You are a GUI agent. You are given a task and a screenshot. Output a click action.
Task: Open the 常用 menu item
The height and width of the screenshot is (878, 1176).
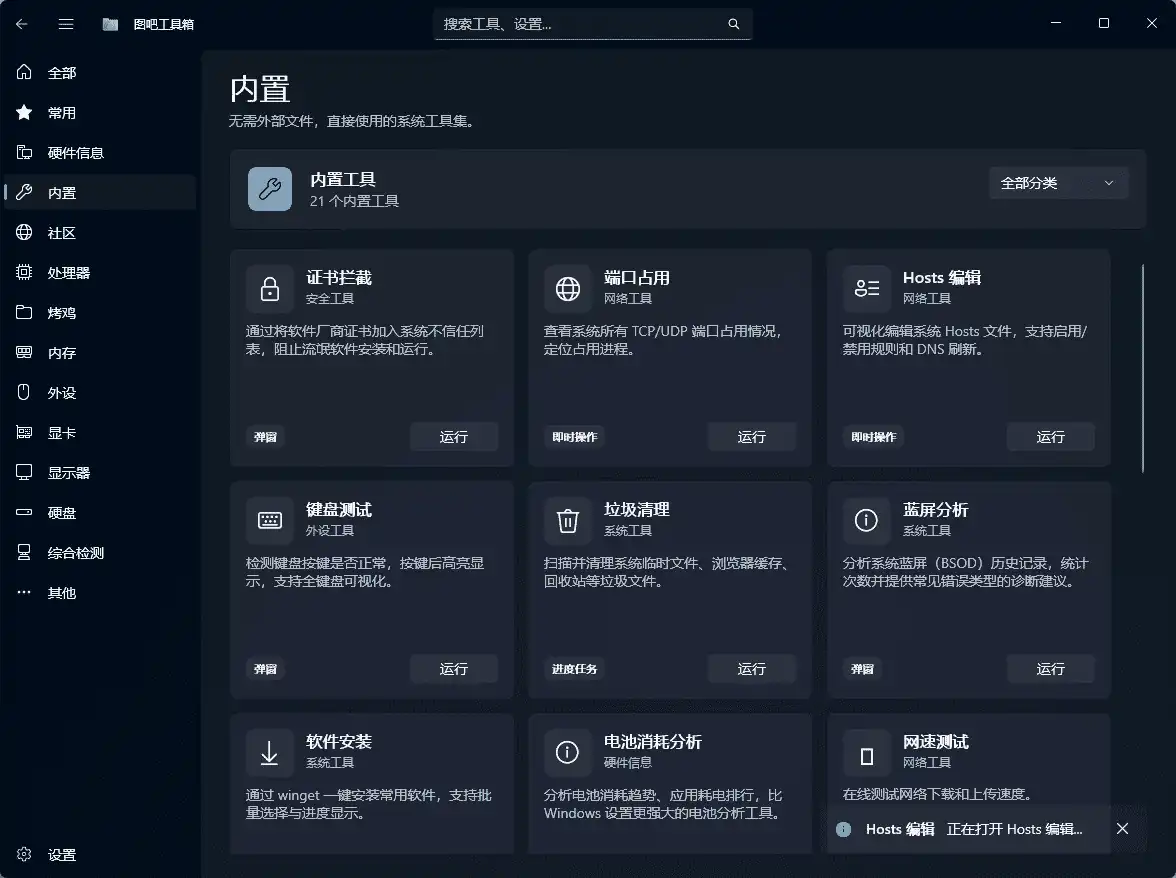click(100, 112)
